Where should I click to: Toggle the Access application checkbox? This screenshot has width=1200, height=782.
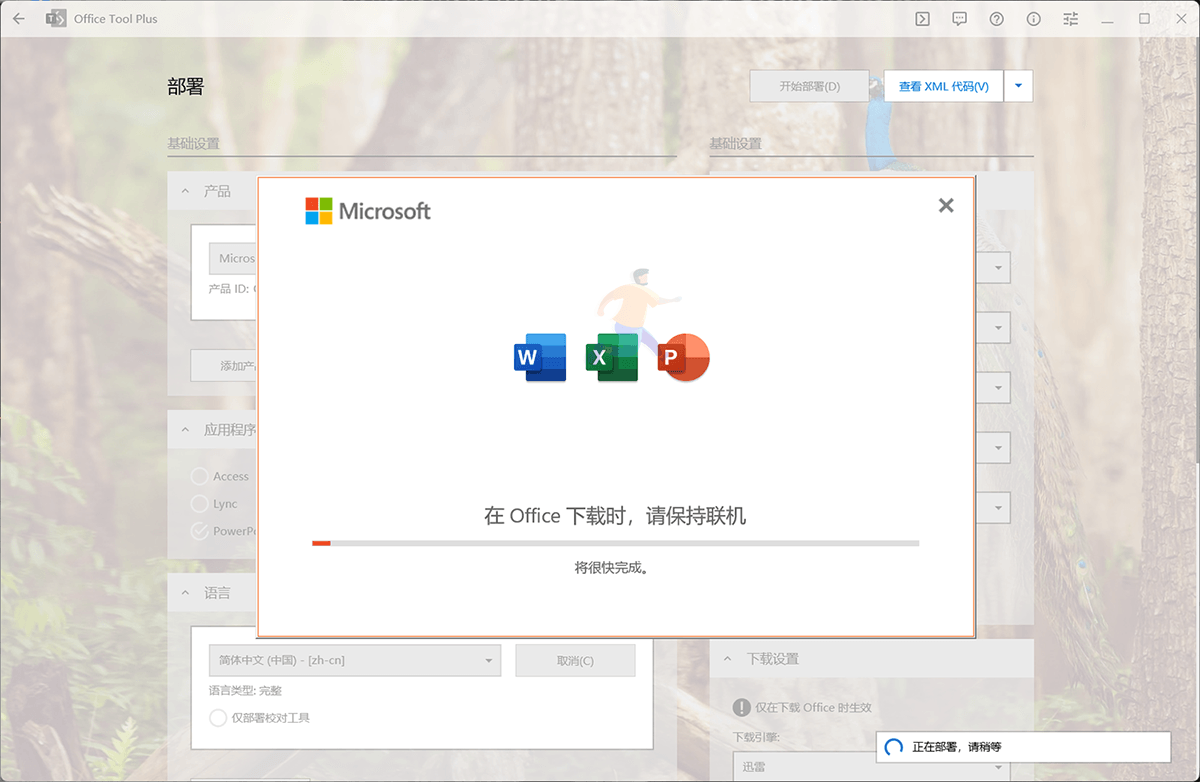200,476
